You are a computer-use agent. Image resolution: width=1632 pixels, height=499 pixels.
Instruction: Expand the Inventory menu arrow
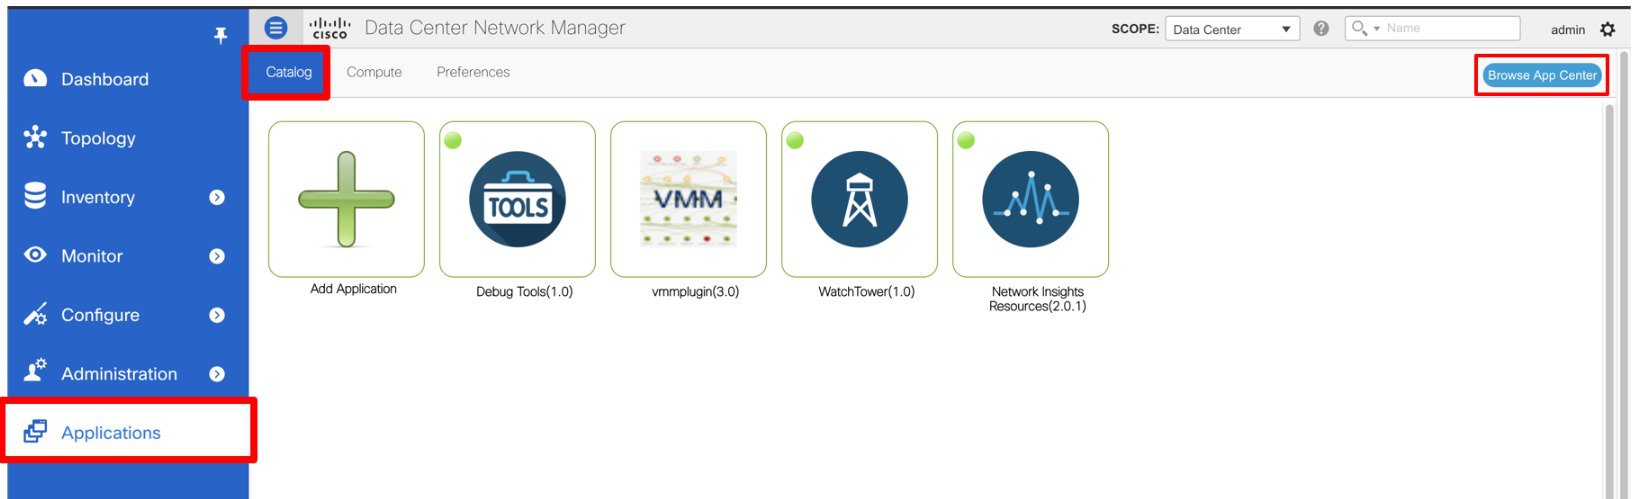pyautogui.click(x=217, y=198)
